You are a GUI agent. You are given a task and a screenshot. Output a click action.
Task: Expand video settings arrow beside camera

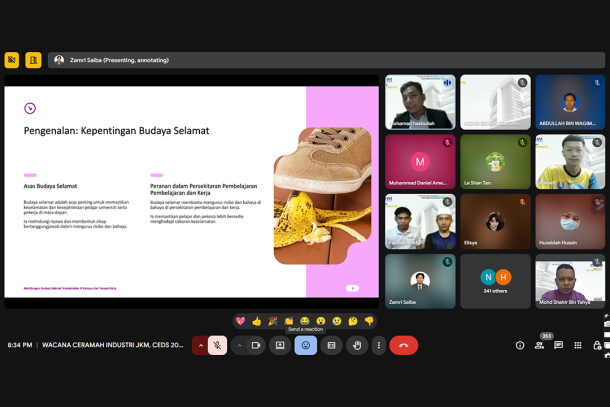(239, 345)
